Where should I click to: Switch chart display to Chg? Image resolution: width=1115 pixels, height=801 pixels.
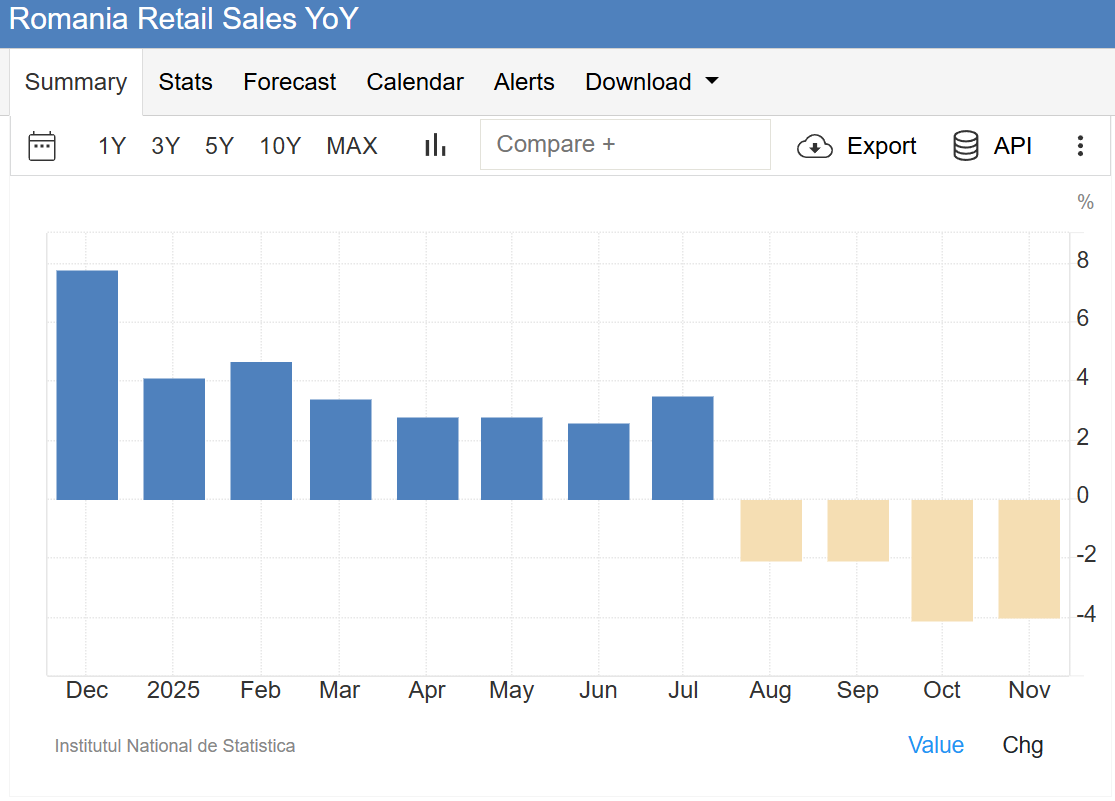(x=1022, y=745)
